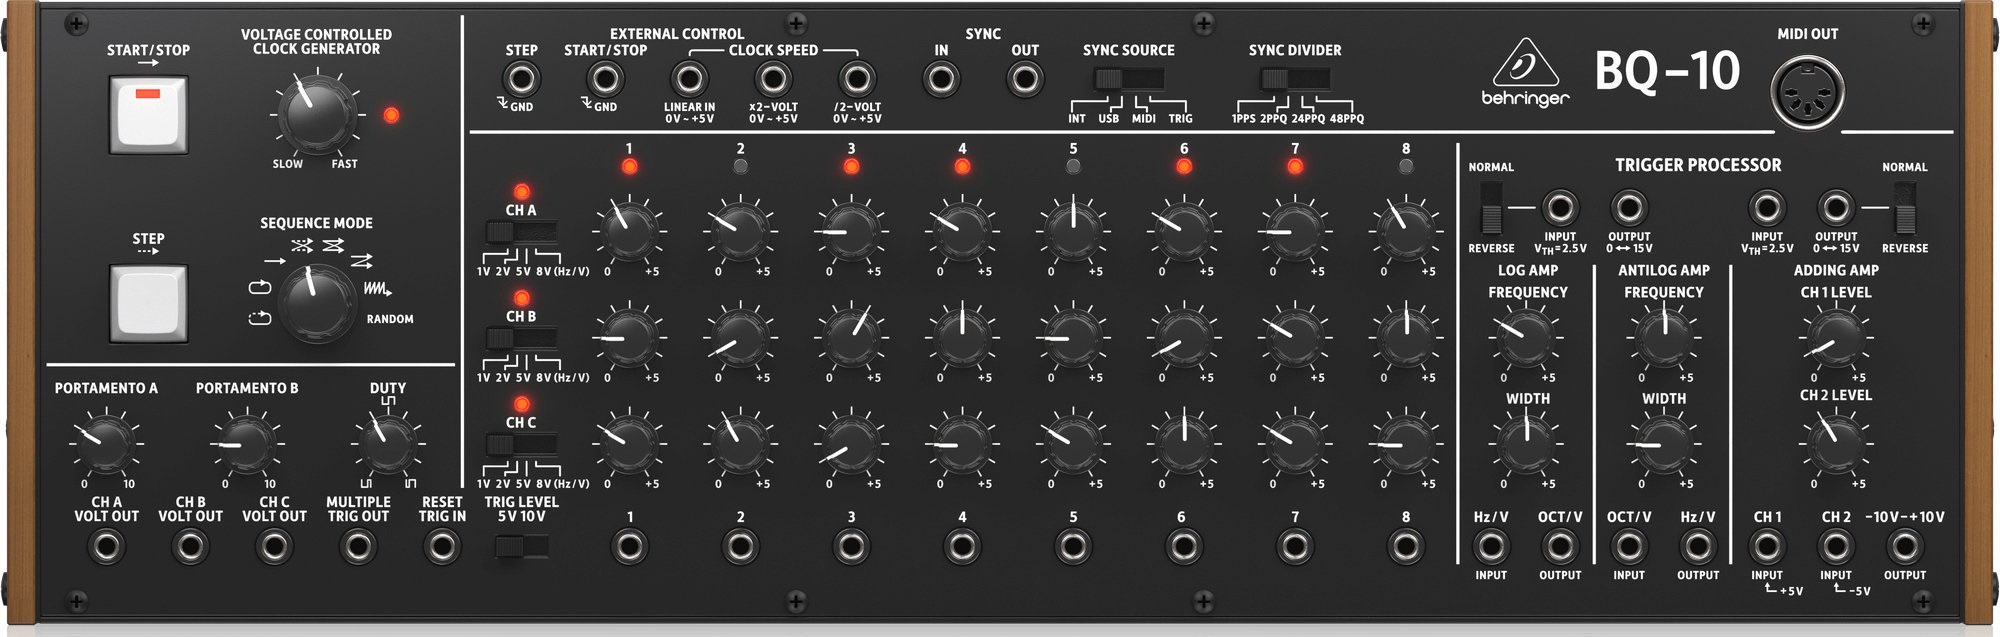
Task: Click the CH A VOLT OUT jack
Action: (x=106, y=546)
